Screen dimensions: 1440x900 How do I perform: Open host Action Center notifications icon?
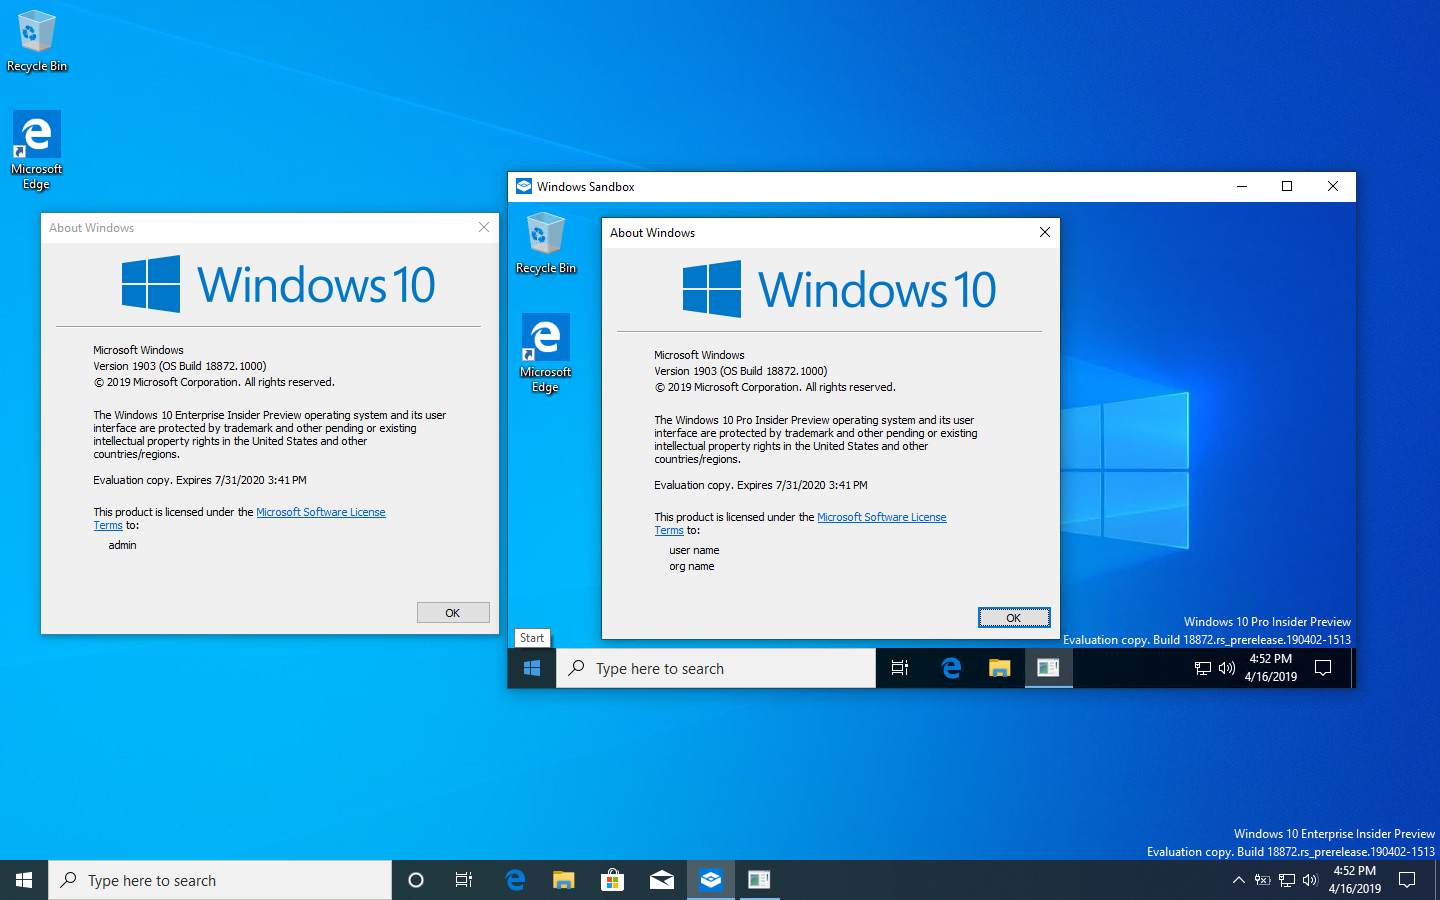point(1407,880)
